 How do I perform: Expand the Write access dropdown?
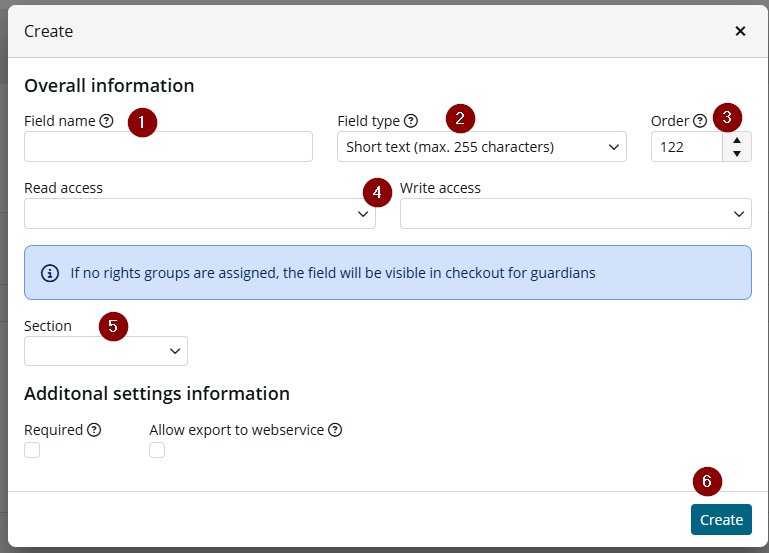click(576, 213)
